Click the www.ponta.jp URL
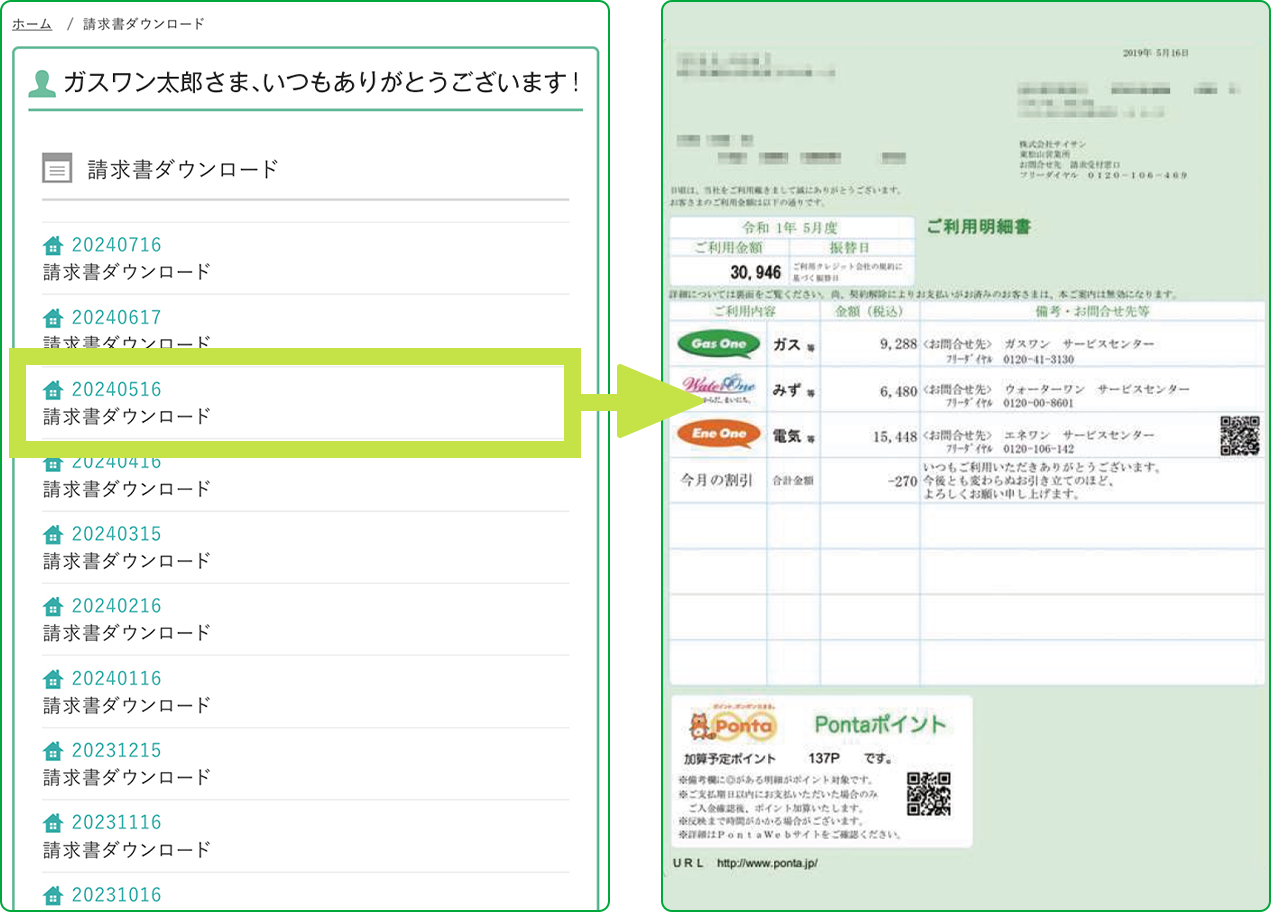 click(x=767, y=862)
